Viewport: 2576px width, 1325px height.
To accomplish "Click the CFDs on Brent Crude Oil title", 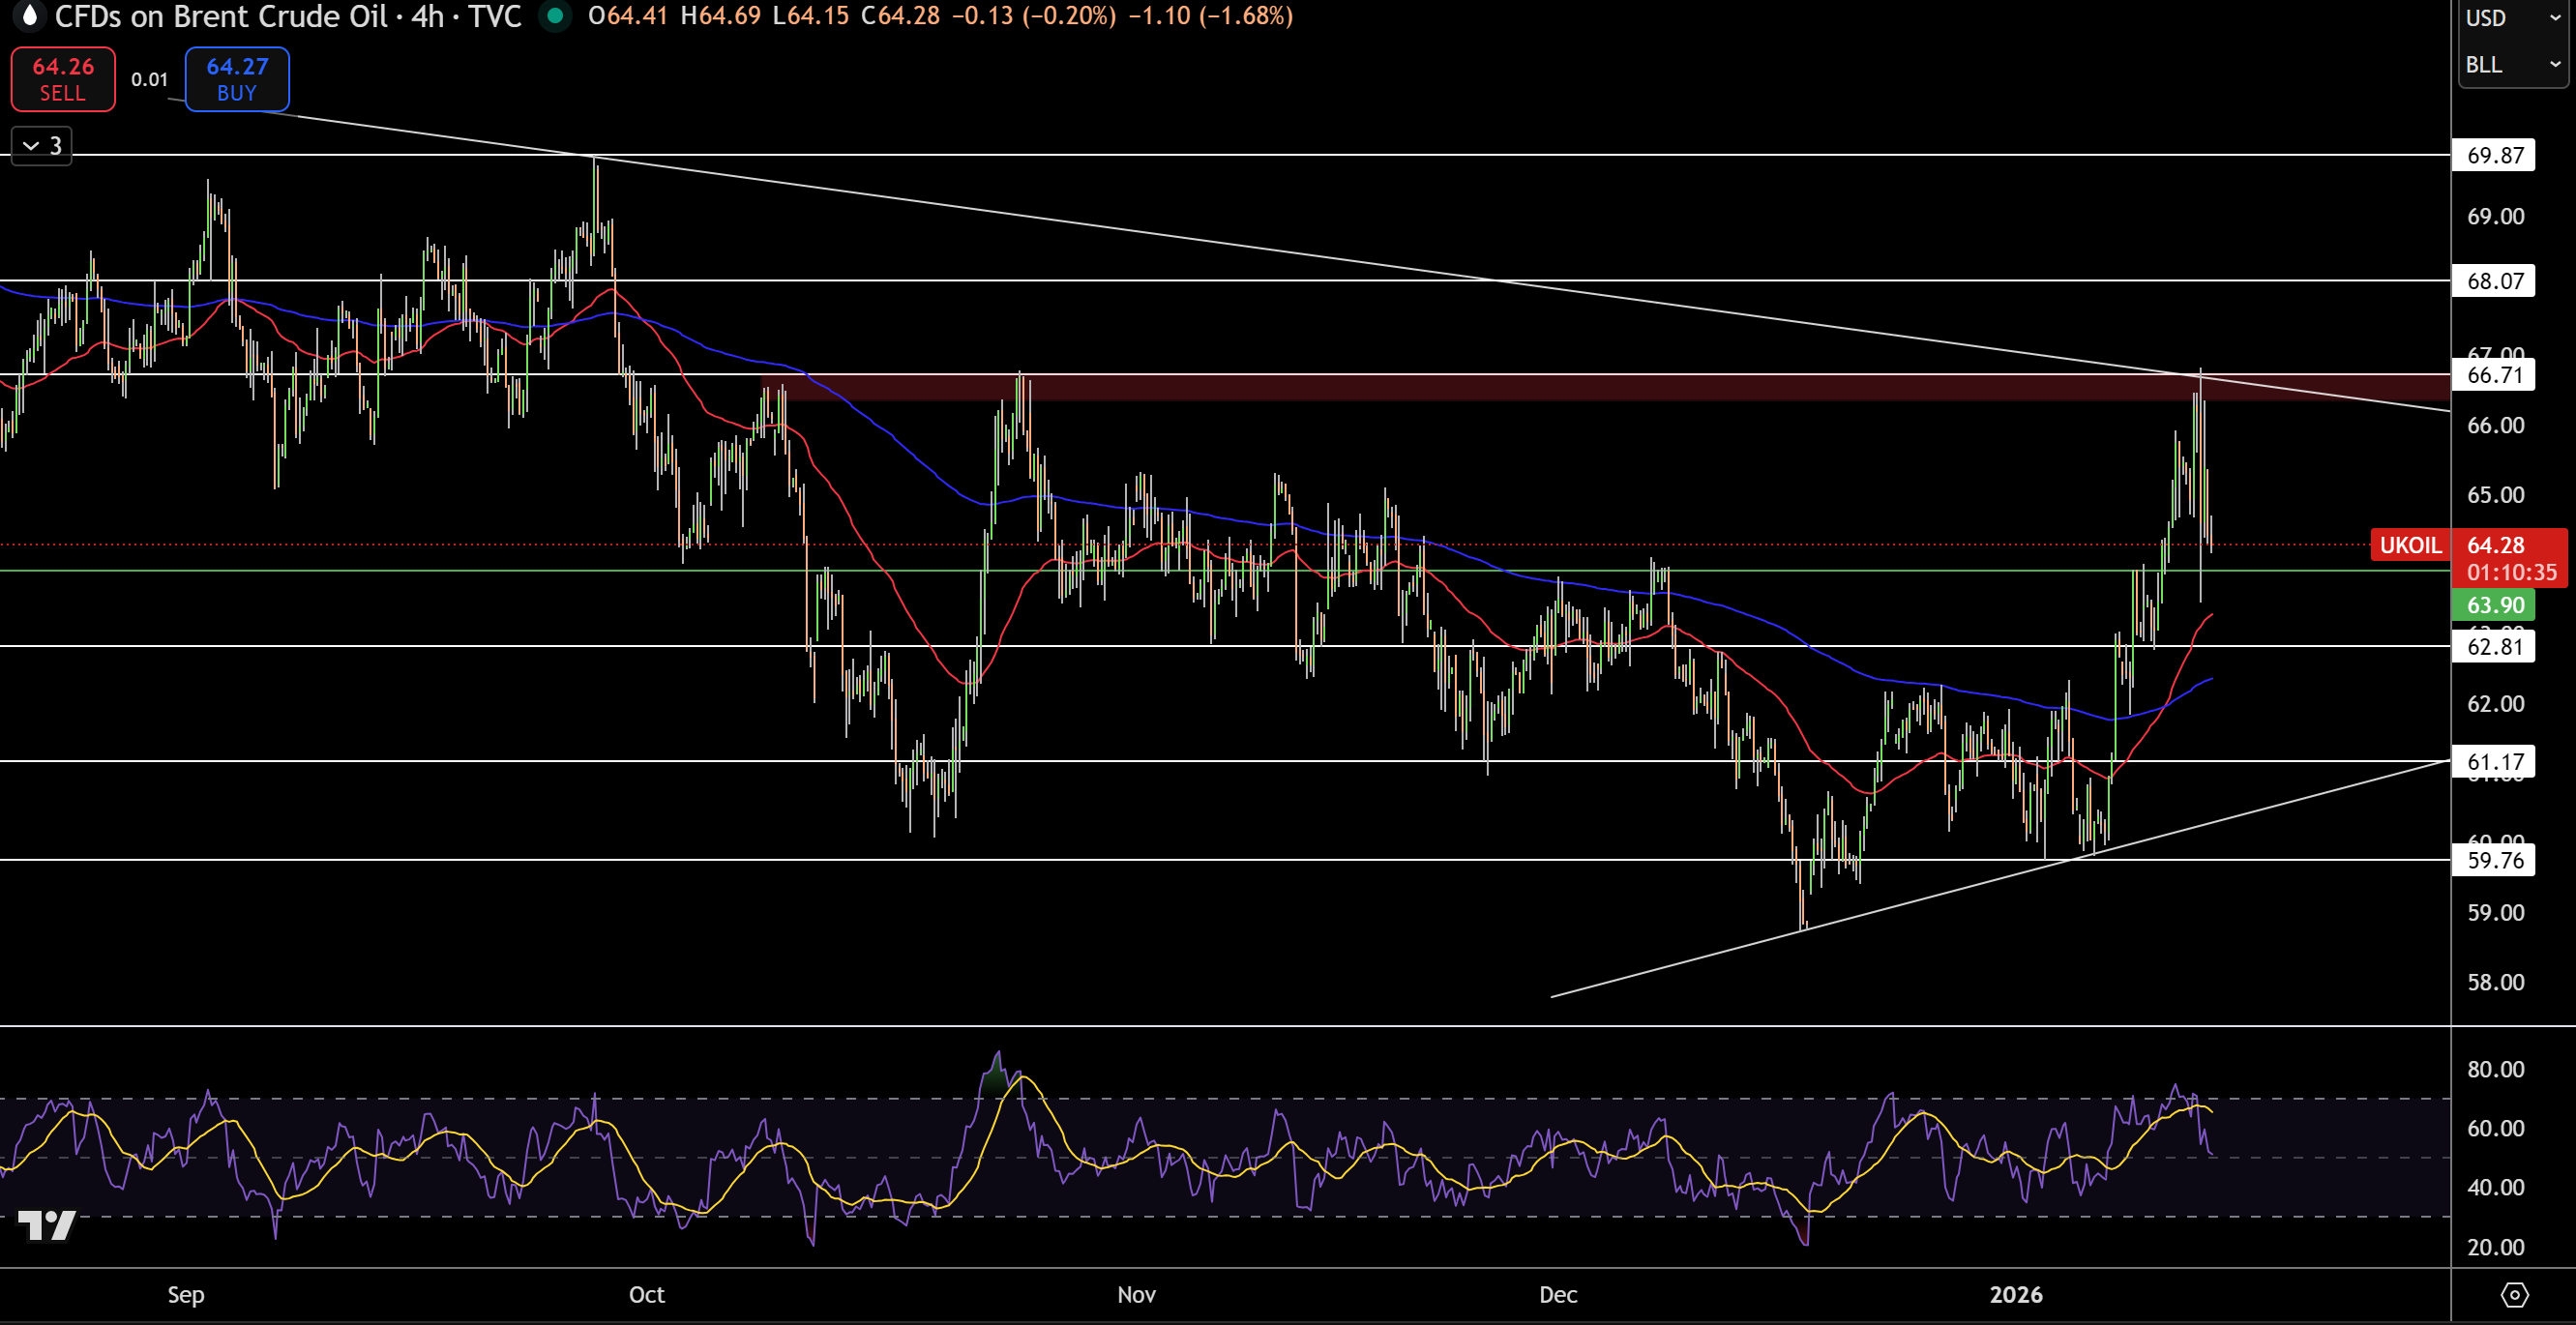I will [220, 16].
